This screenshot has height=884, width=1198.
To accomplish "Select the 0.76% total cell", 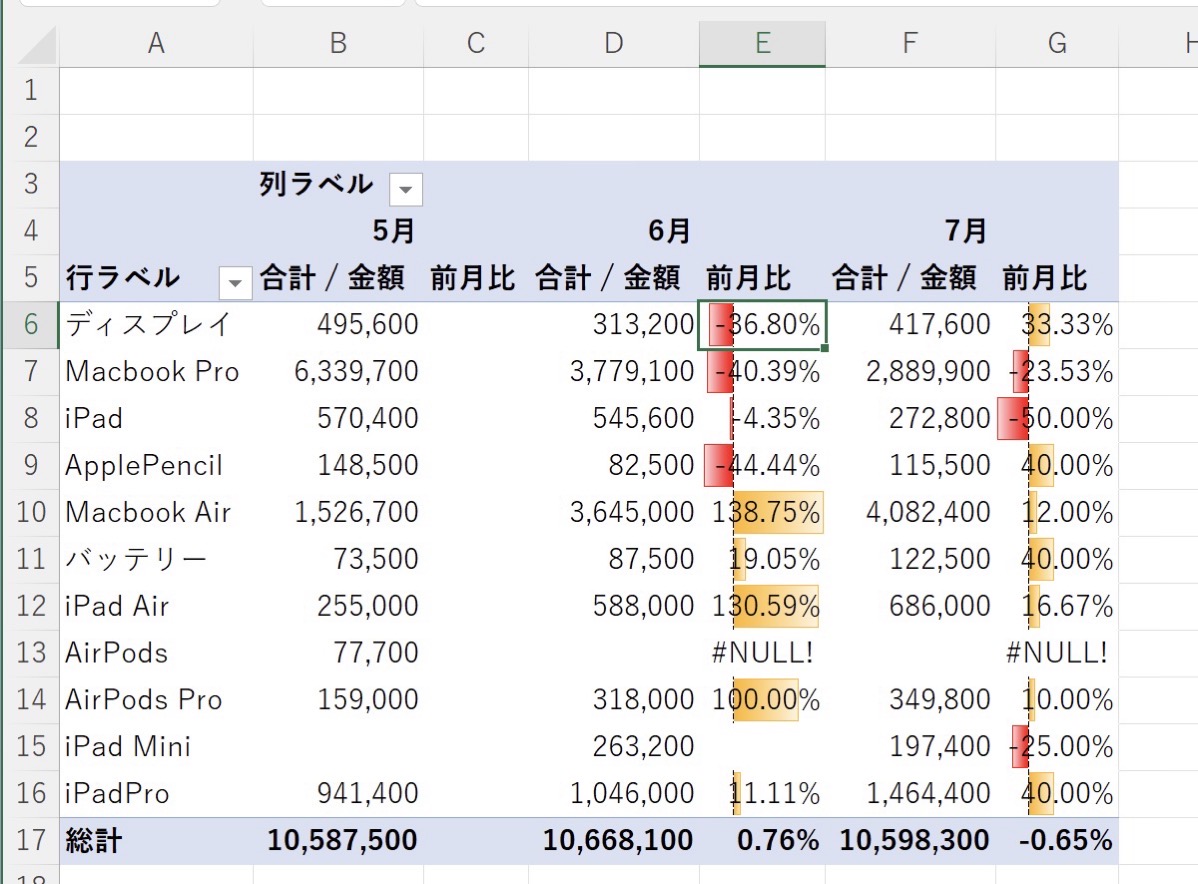I will click(763, 840).
